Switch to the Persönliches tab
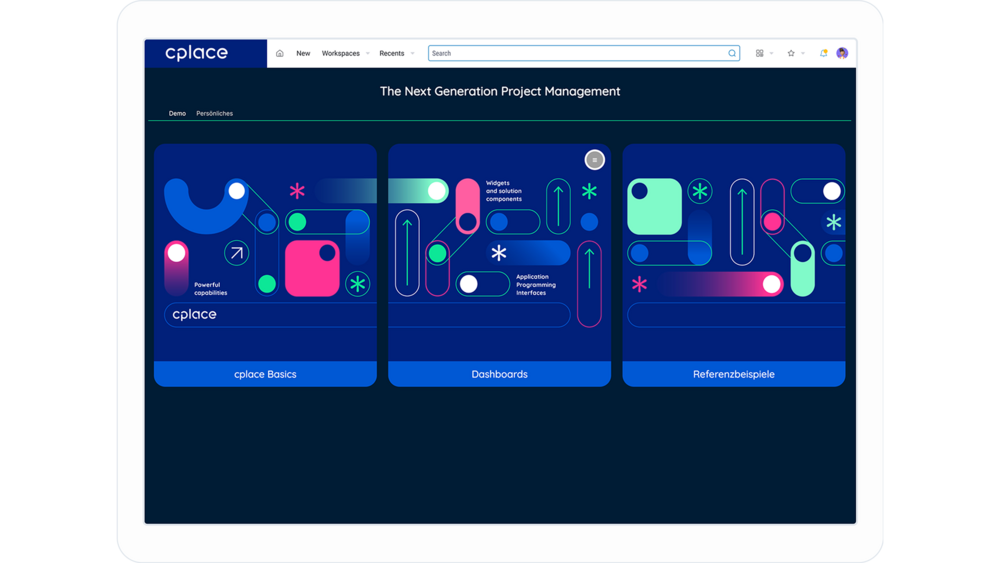 (x=214, y=114)
